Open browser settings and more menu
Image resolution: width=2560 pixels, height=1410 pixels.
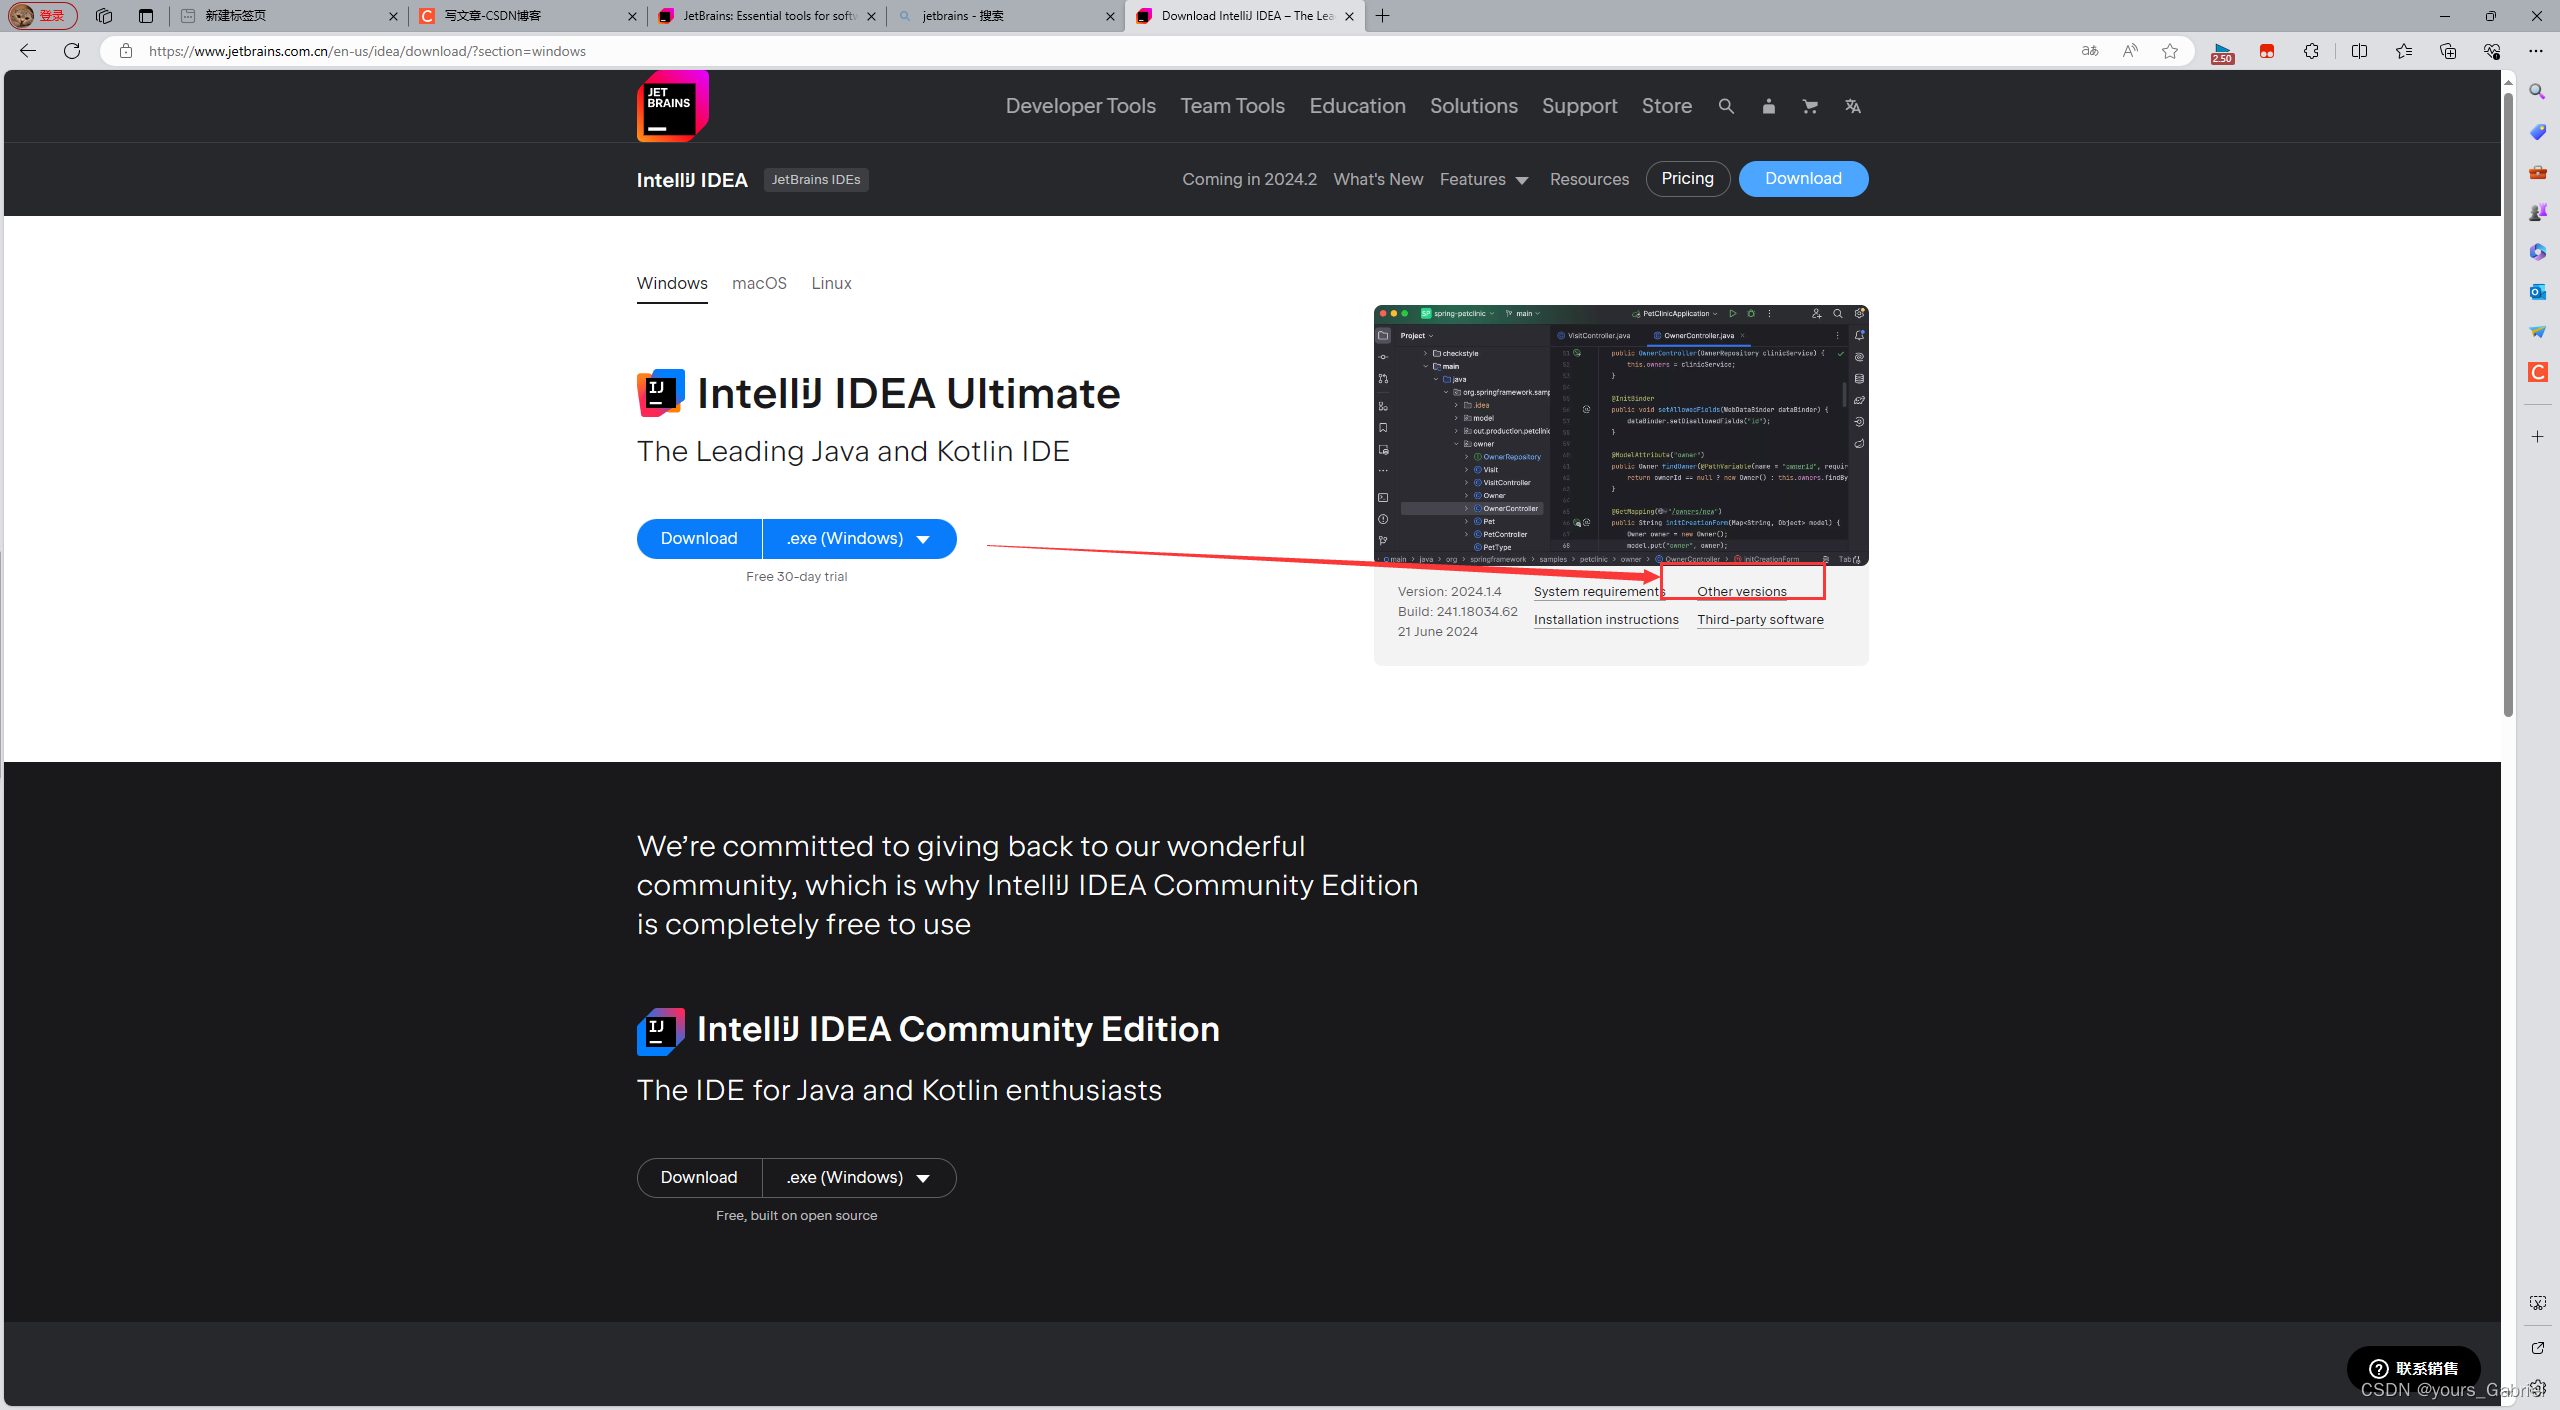[x=2536, y=51]
